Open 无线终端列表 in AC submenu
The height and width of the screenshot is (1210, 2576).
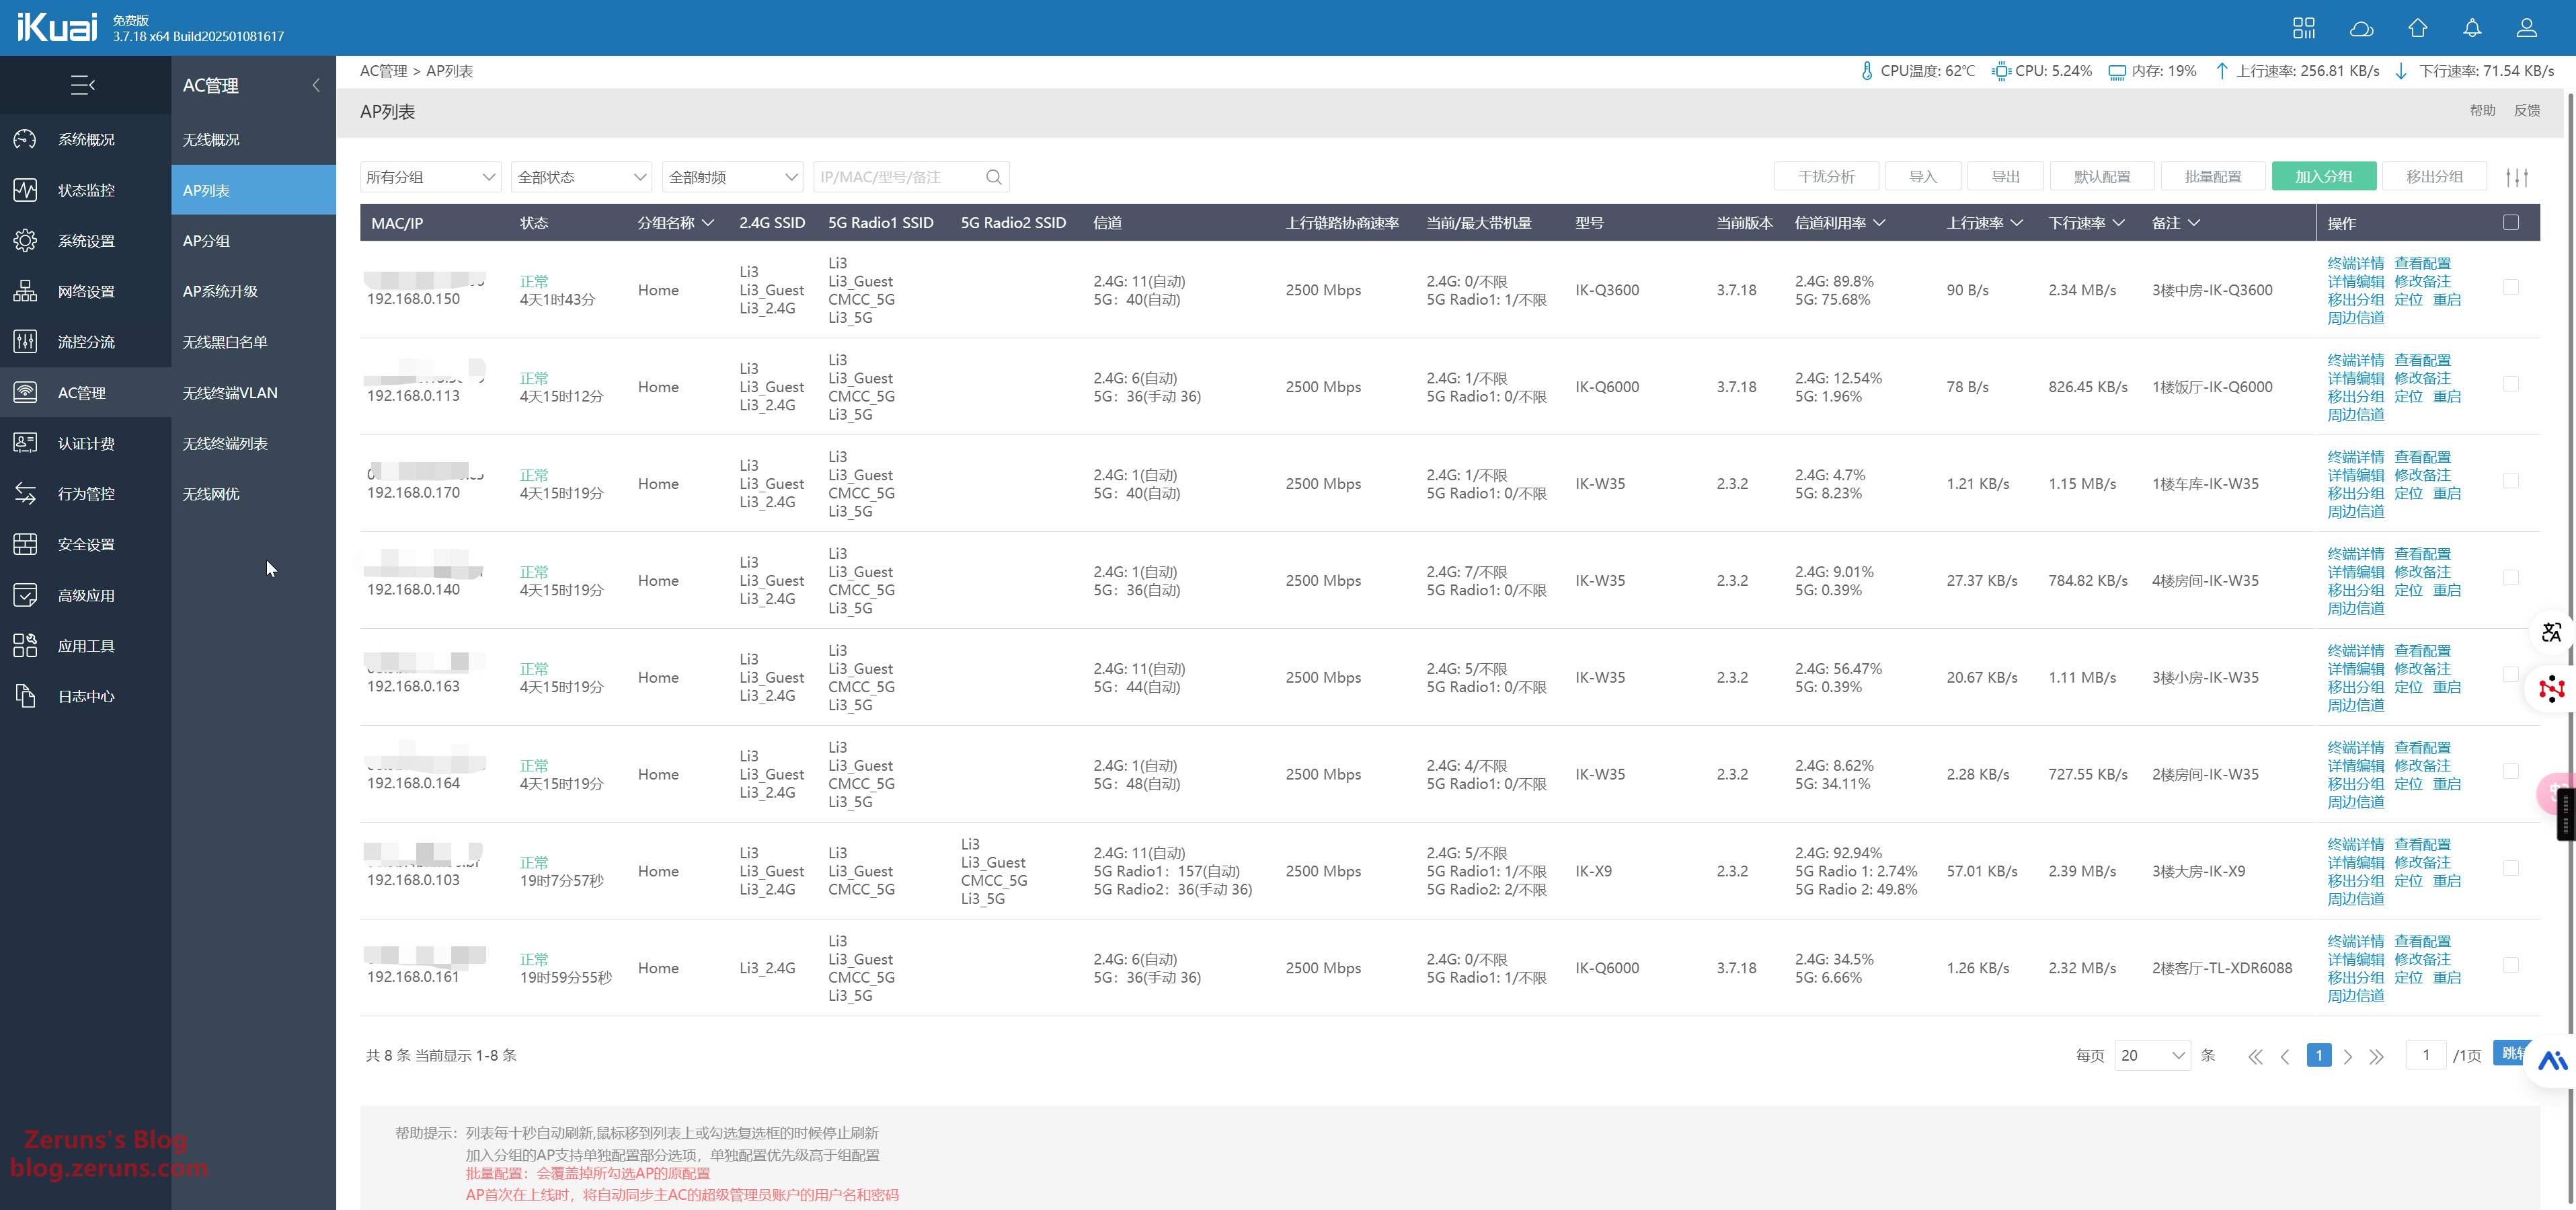coord(225,443)
